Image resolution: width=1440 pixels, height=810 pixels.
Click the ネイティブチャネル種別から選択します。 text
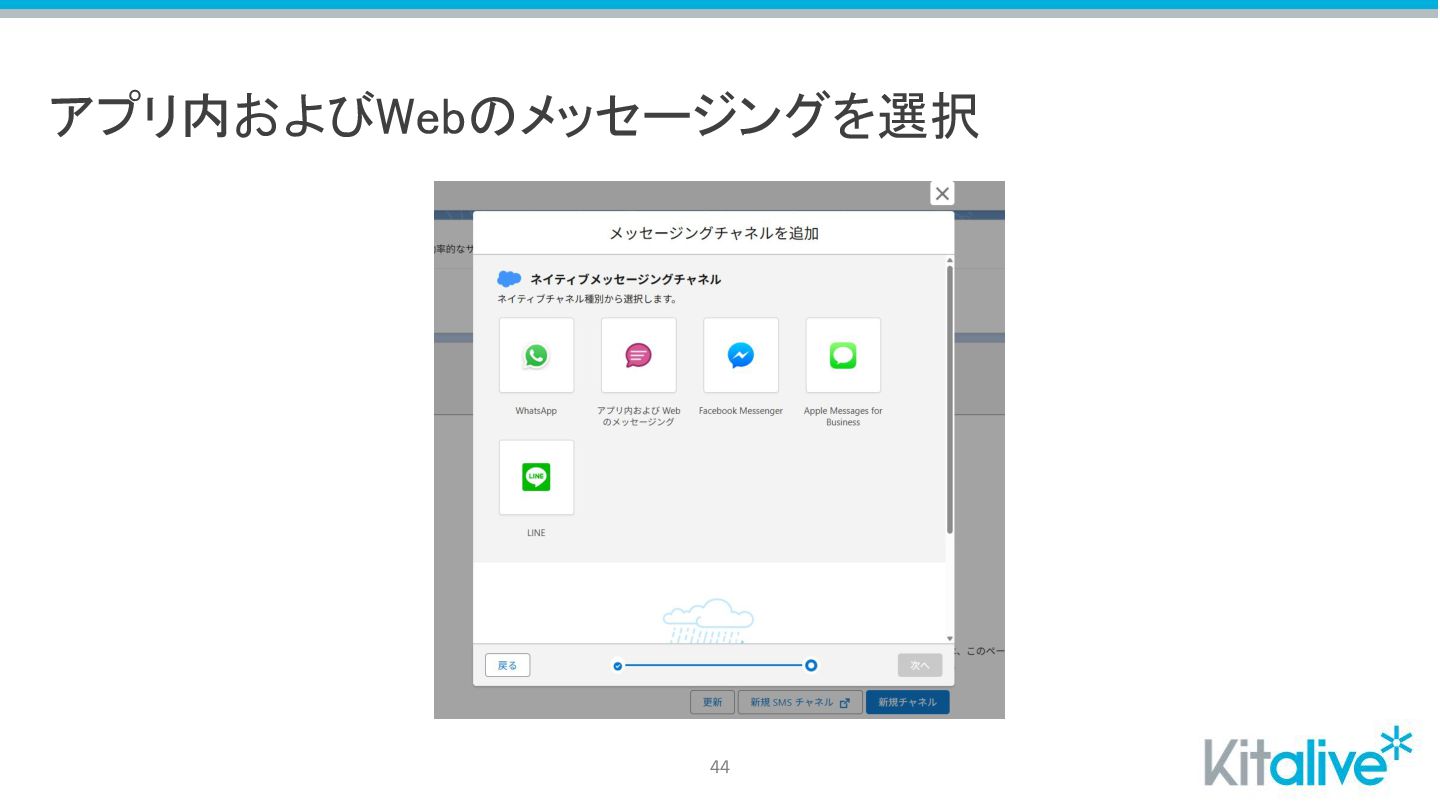point(587,298)
